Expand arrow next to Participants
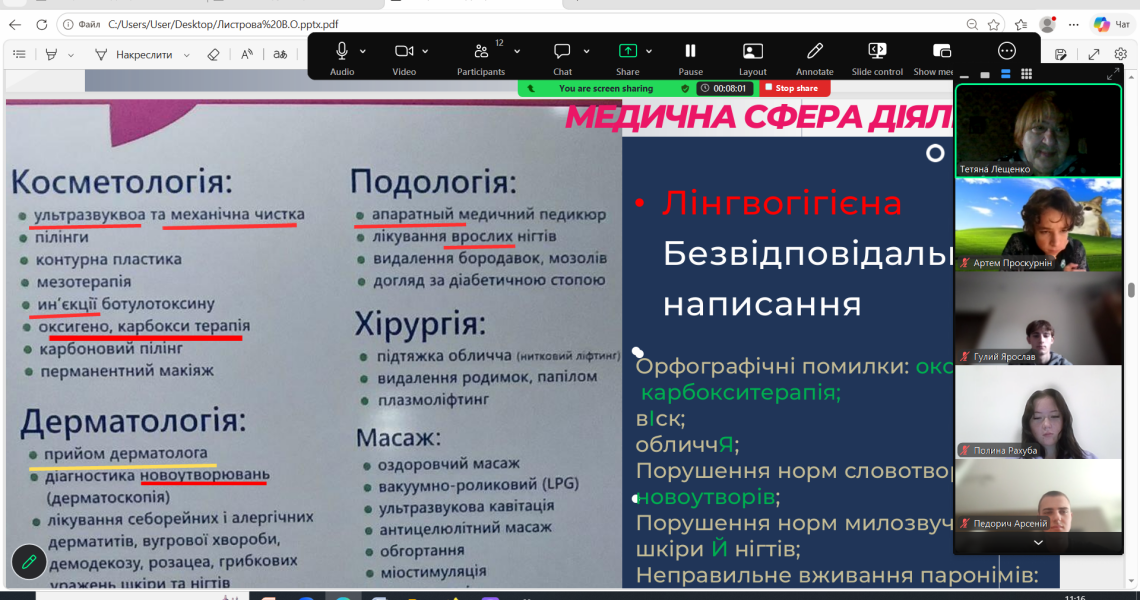Screen dimensions: 1140x600 (517, 52)
